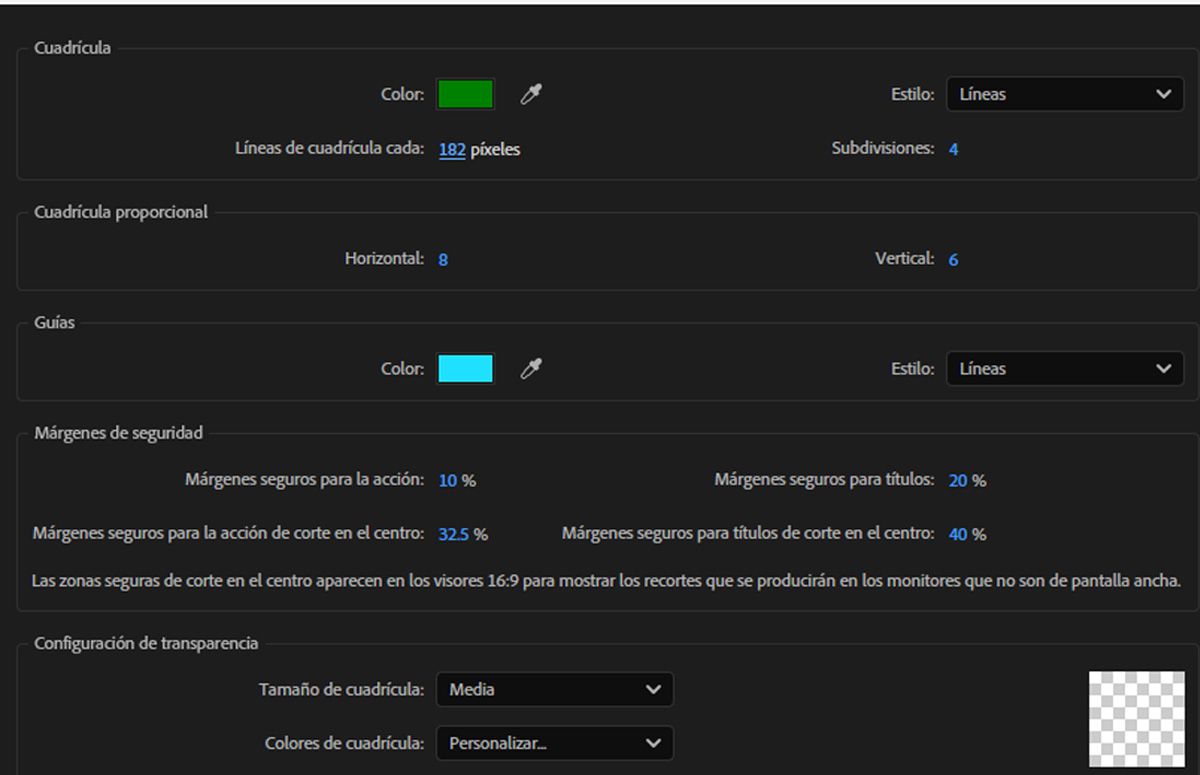
Task: Open the Estilo dropdown under Guías
Action: coord(1063,368)
